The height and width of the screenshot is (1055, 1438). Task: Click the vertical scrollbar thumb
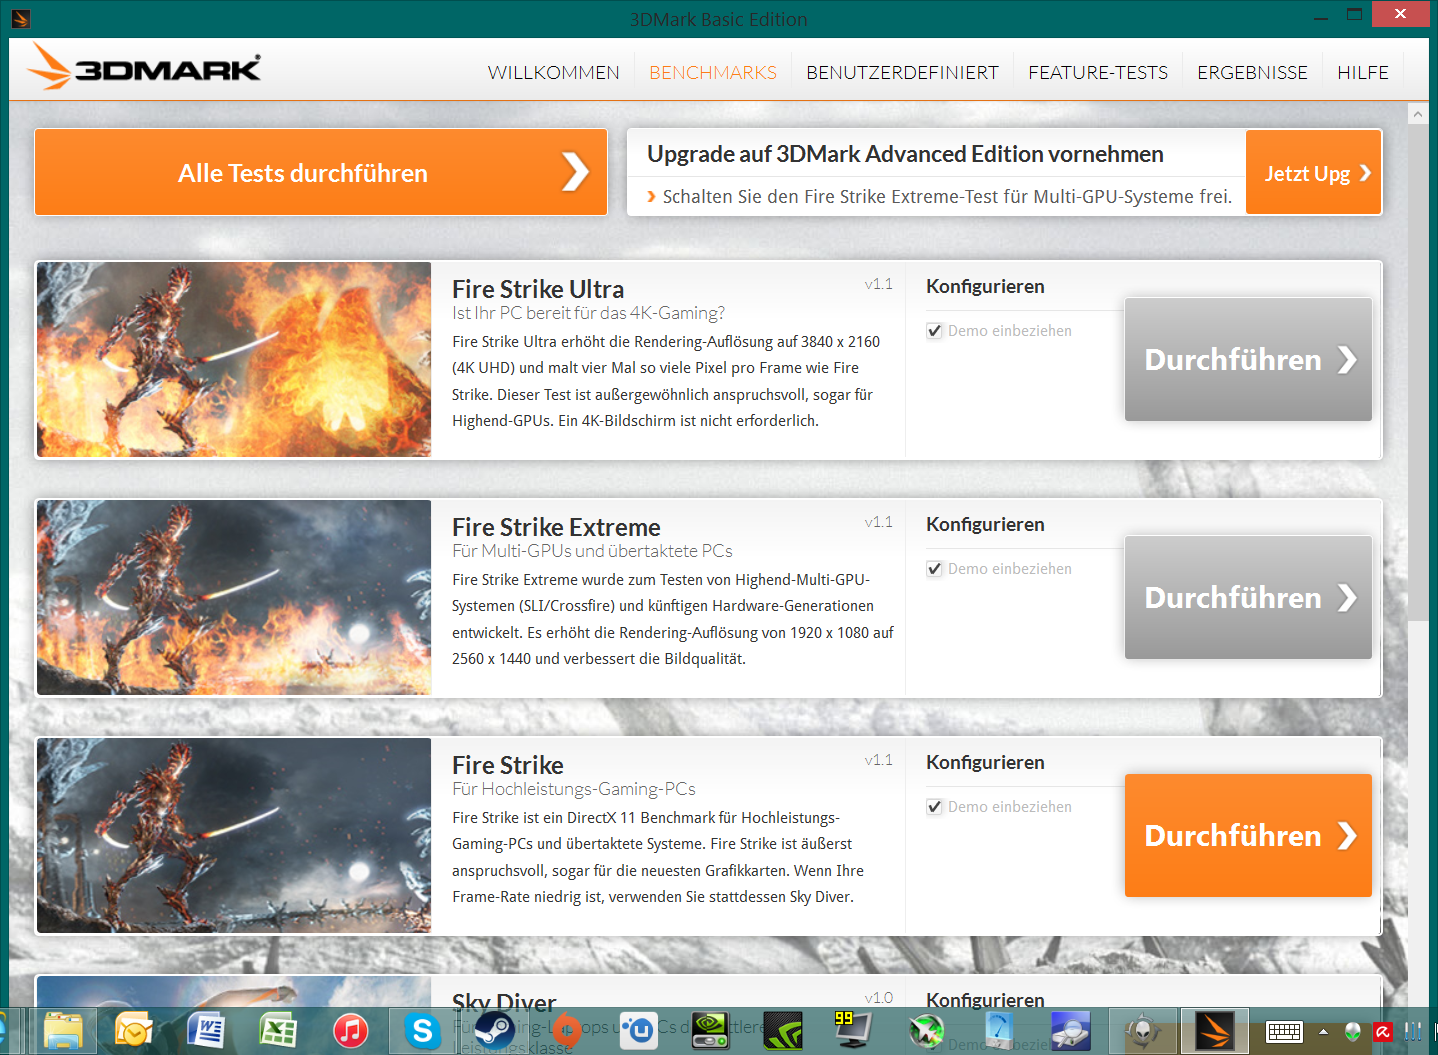pos(1417,372)
